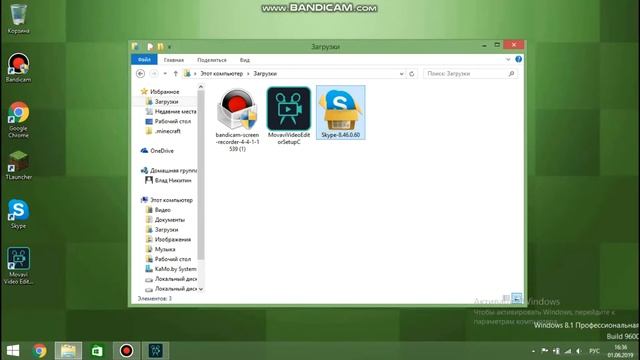Switch to details view in status bar

point(506,298)
